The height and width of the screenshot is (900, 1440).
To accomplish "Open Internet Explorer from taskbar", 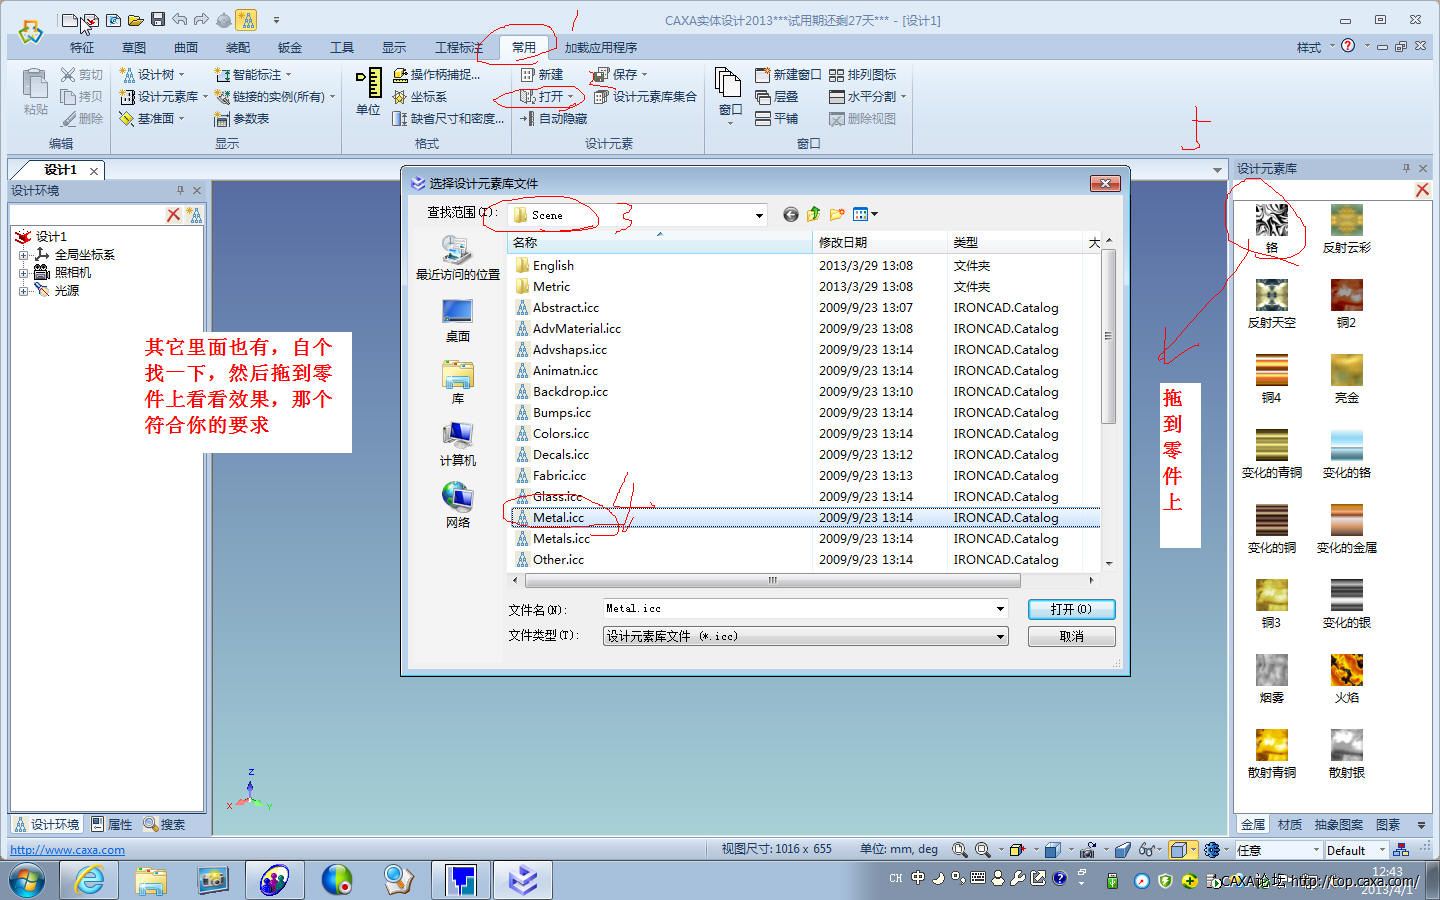I will tap(90, 881).
